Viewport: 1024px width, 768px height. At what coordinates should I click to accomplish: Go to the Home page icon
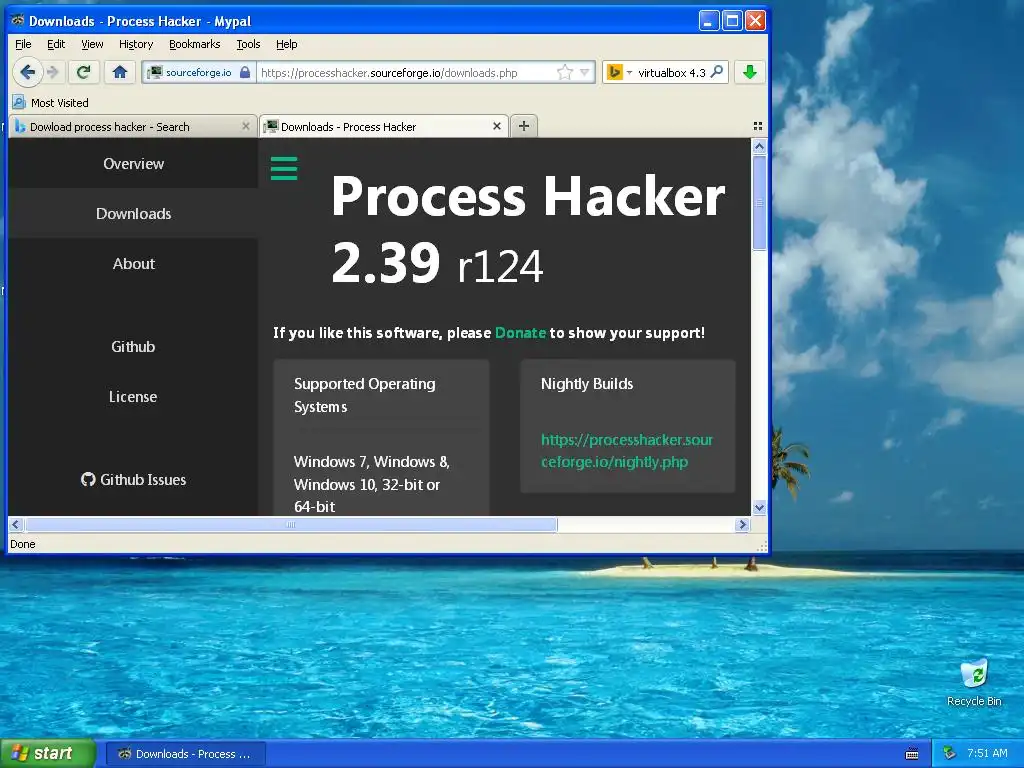(120, 72)
